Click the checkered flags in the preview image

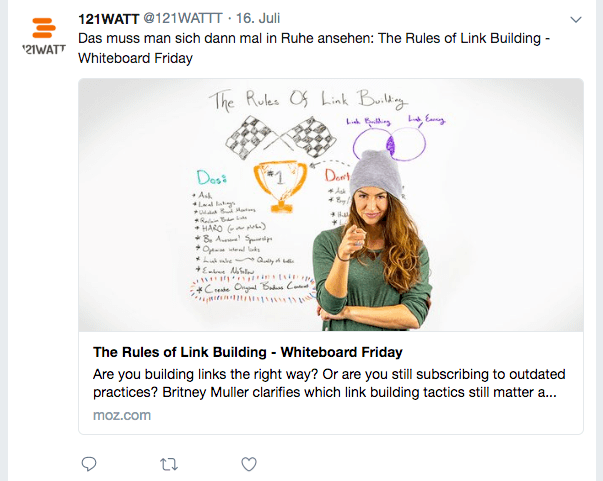click(x=280, y=137)
